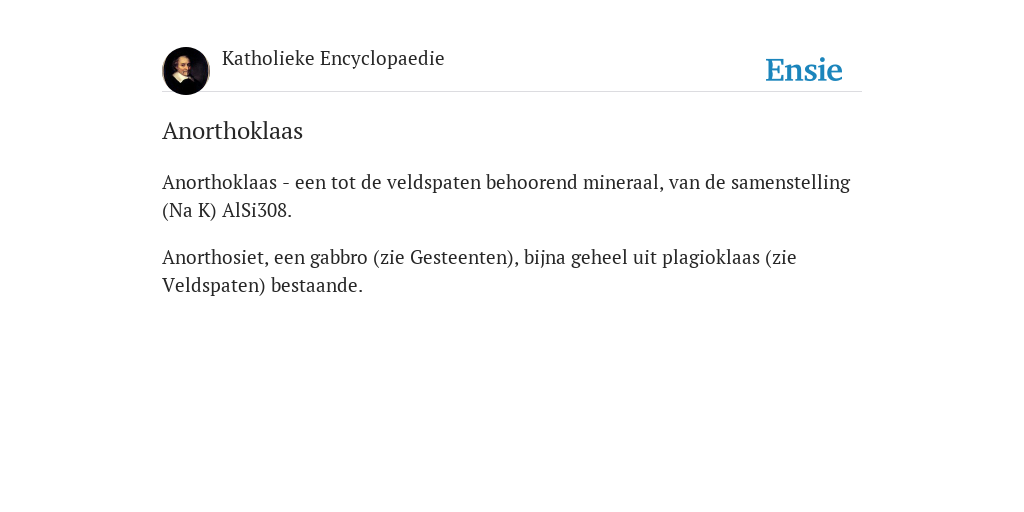Screen dimensions: 1024x512
Task: Visit the Katholieke Encyclopaedie author page
Action: 333,59
